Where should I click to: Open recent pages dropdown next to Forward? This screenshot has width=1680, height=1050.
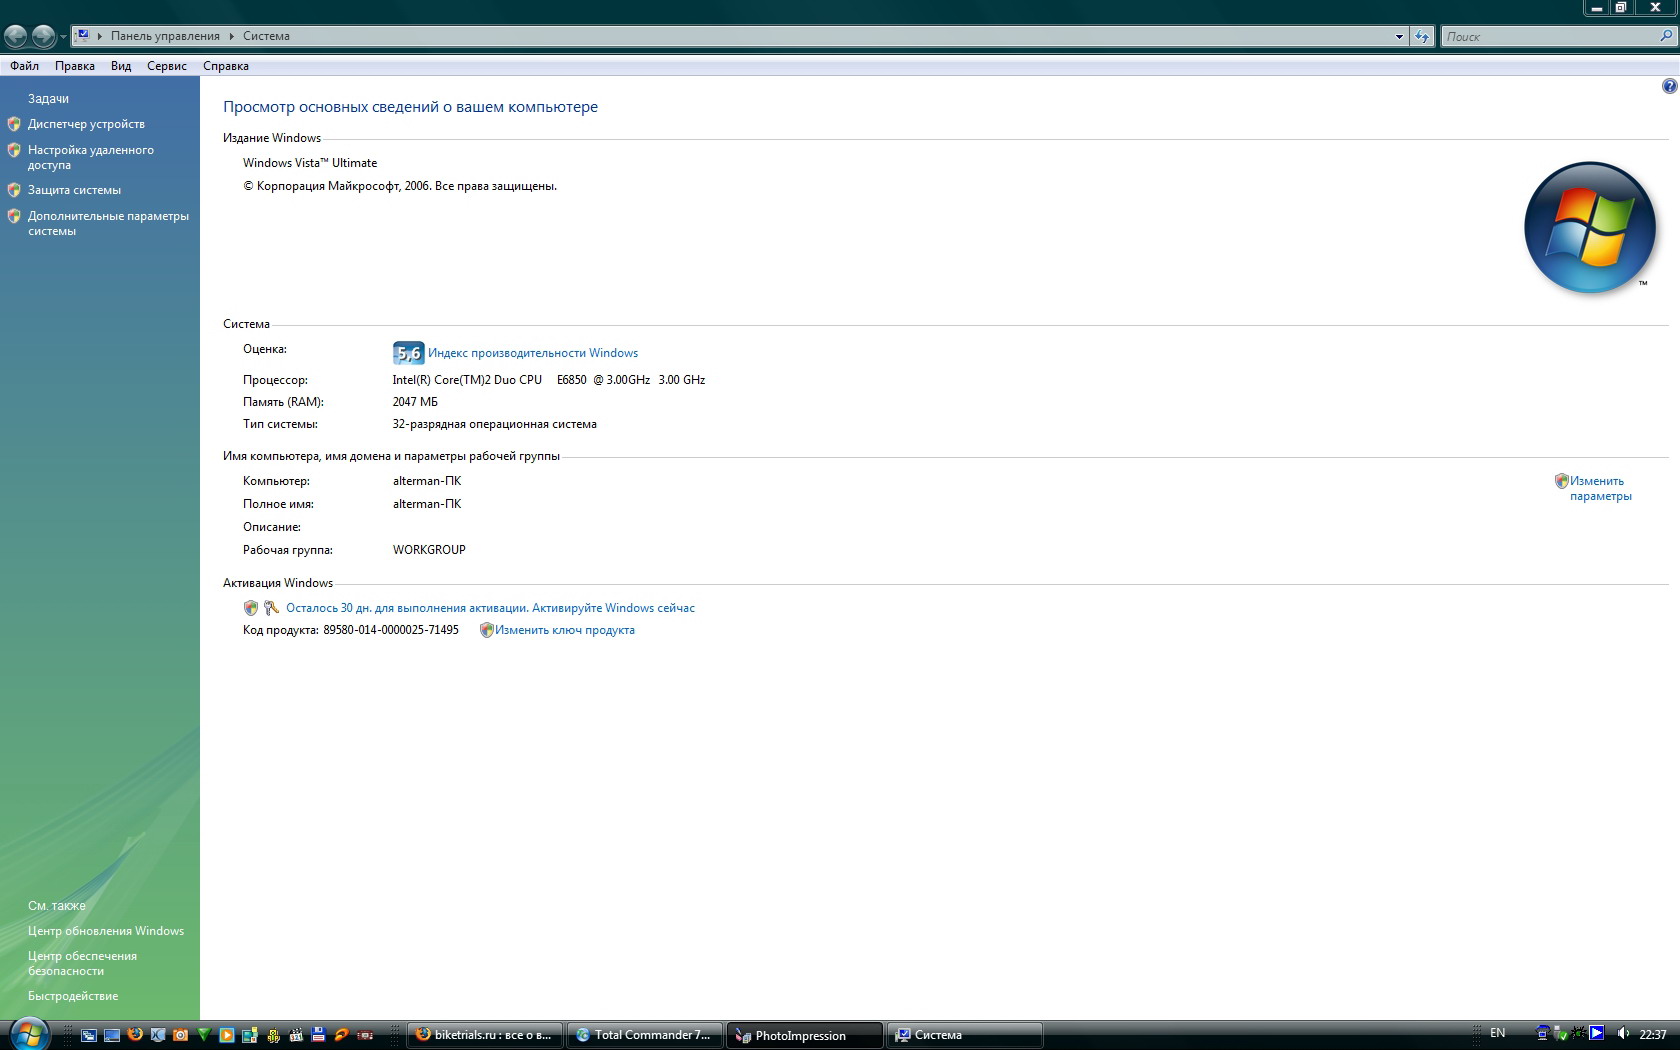64,37
